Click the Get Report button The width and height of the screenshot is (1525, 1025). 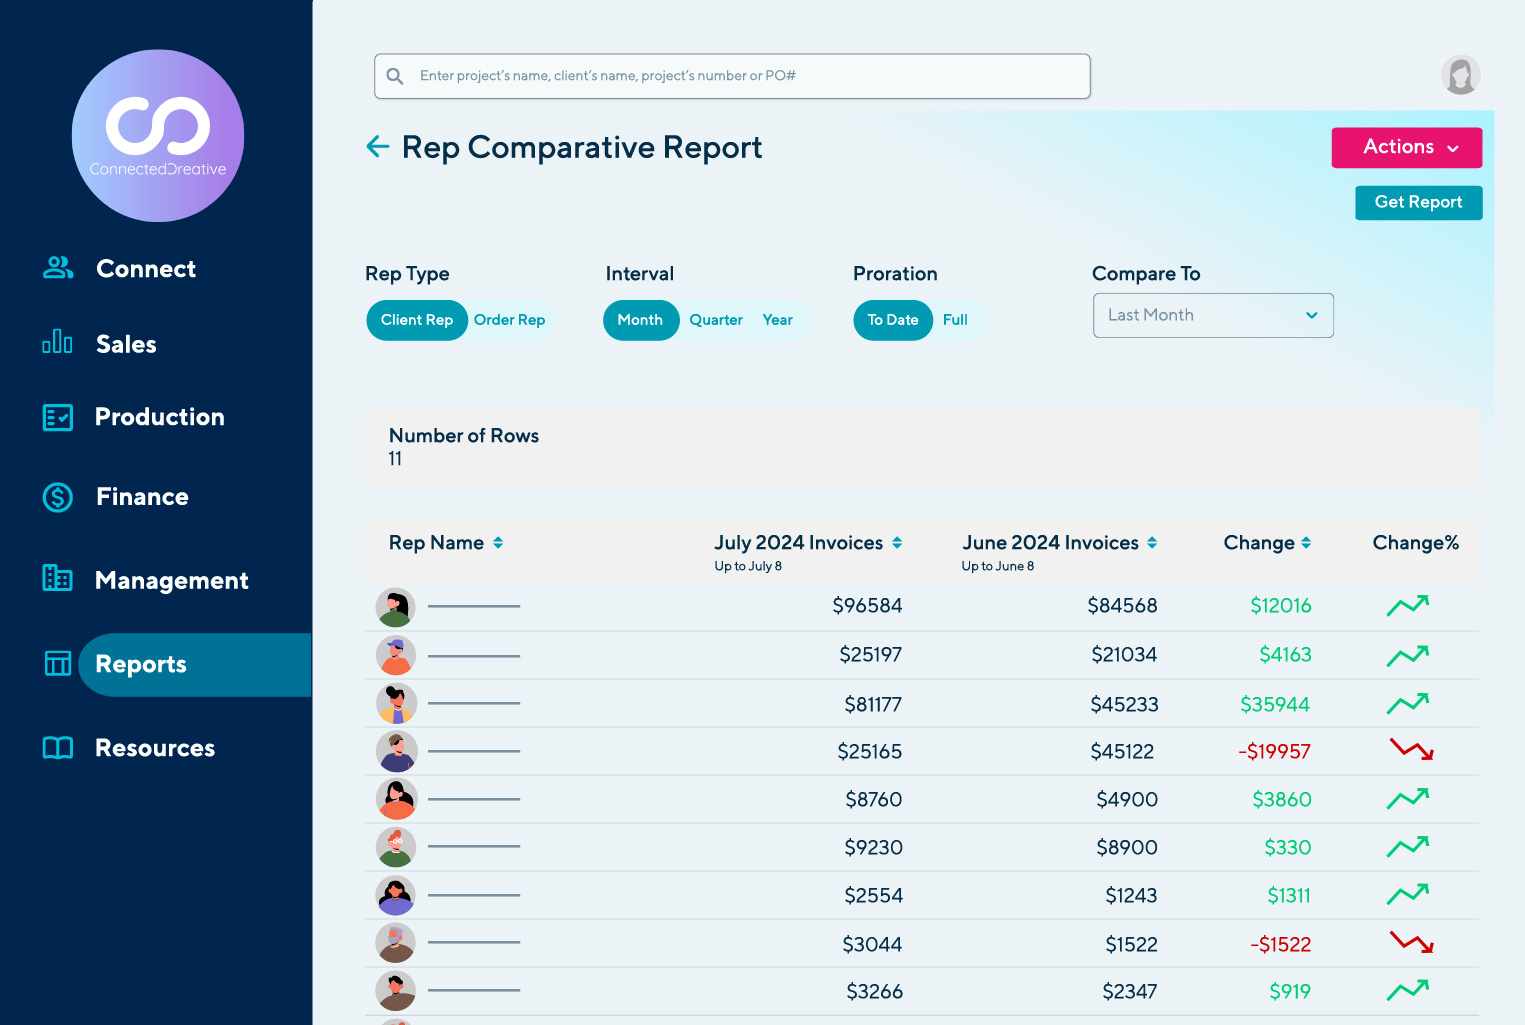(1418, 203)
